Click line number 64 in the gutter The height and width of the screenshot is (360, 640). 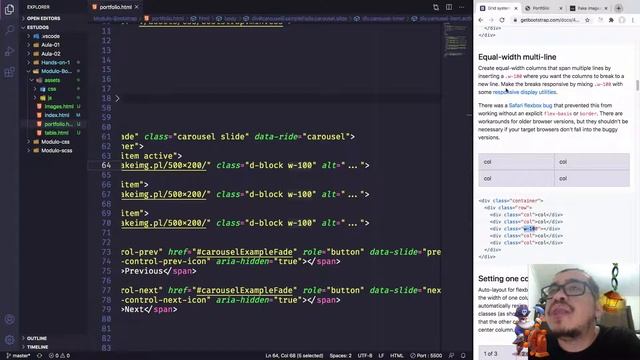pyautogui.click(x=106, y=165)
